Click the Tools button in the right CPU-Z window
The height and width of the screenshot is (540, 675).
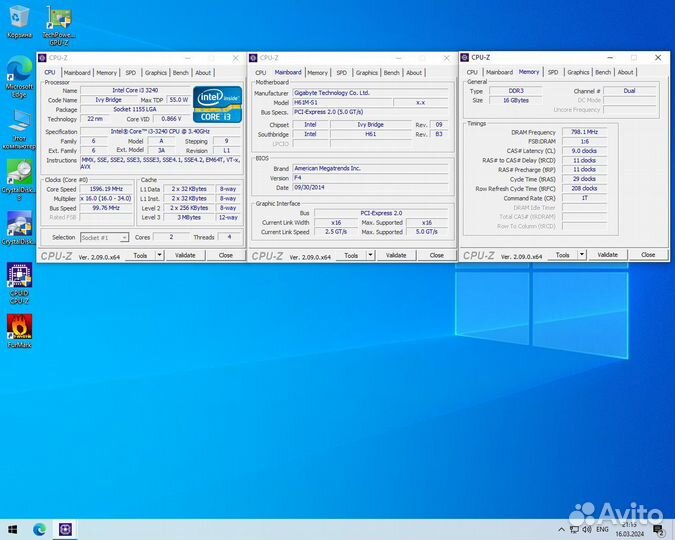[x=562, y=255]
